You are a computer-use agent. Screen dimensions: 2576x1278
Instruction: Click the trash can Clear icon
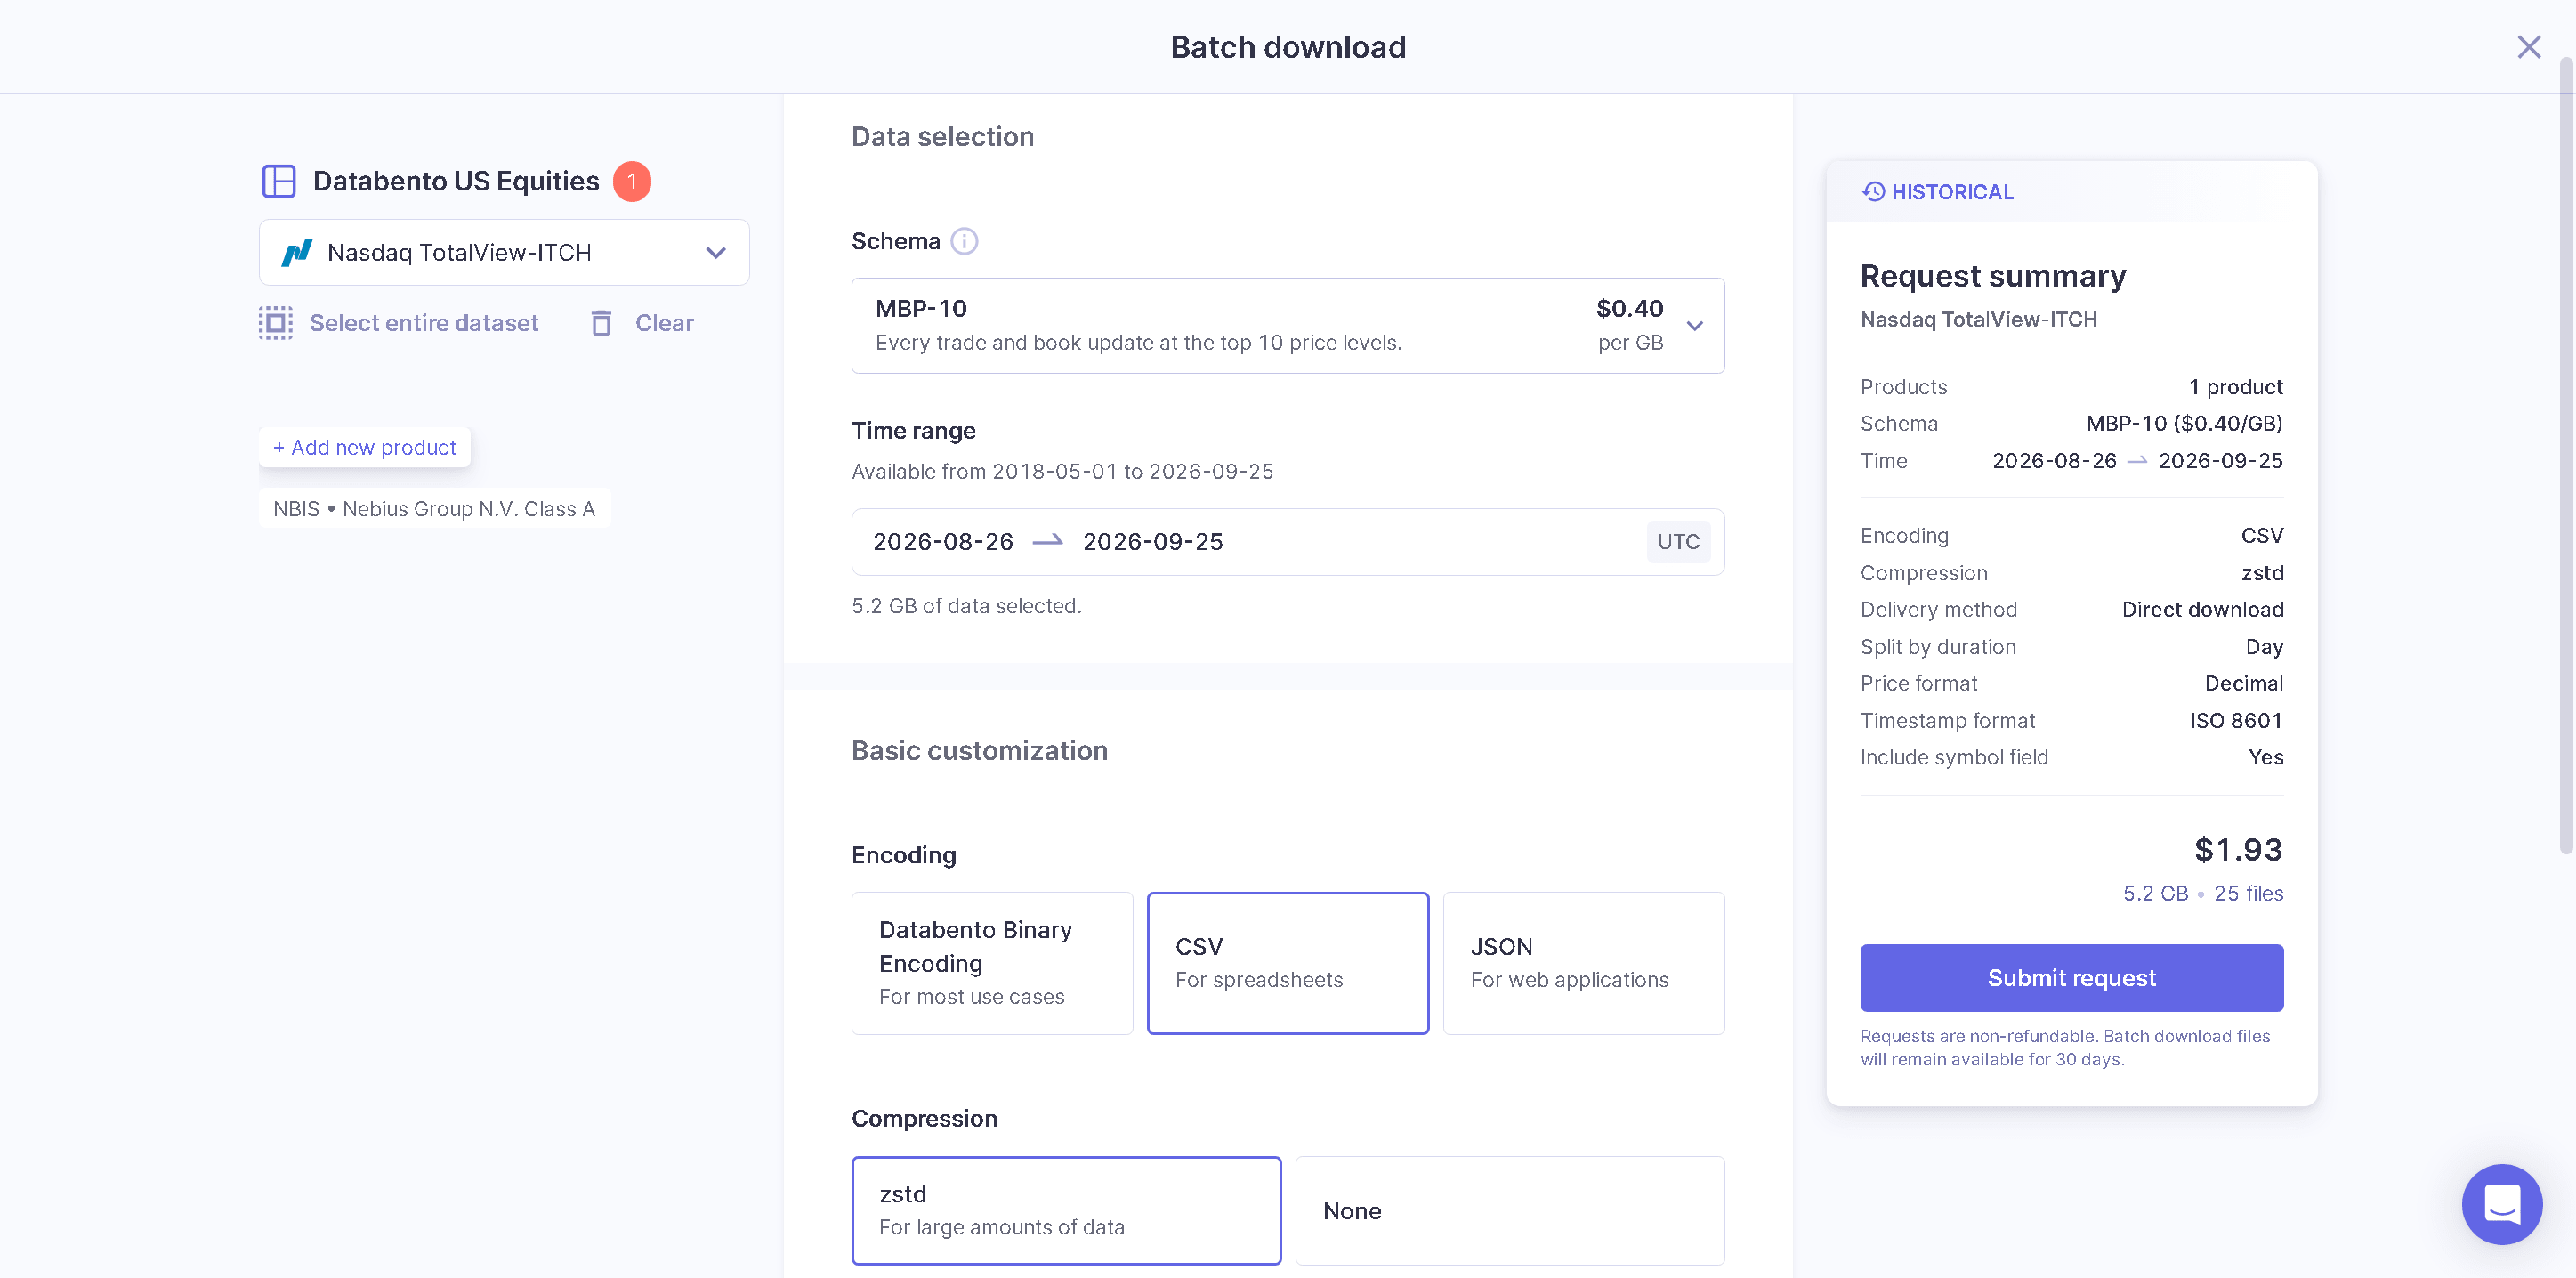[601, 323]
